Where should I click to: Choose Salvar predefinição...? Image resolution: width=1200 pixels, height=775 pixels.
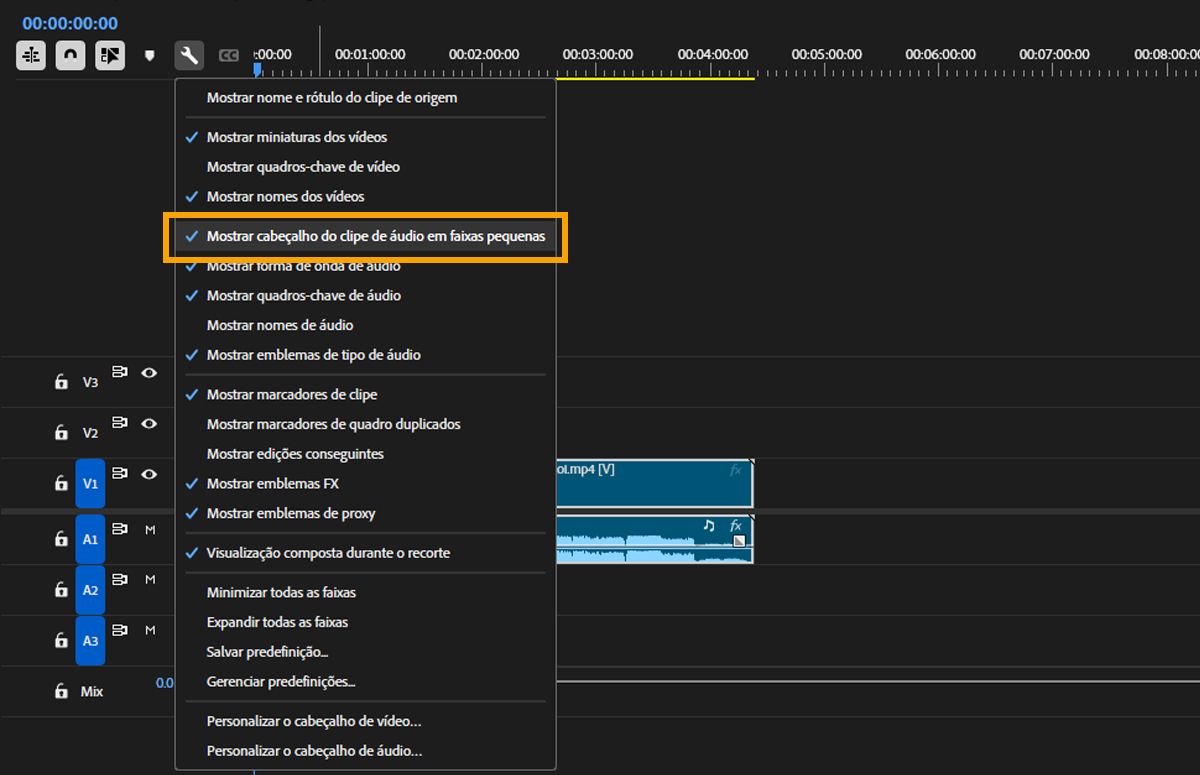click(x=365, y=652)
